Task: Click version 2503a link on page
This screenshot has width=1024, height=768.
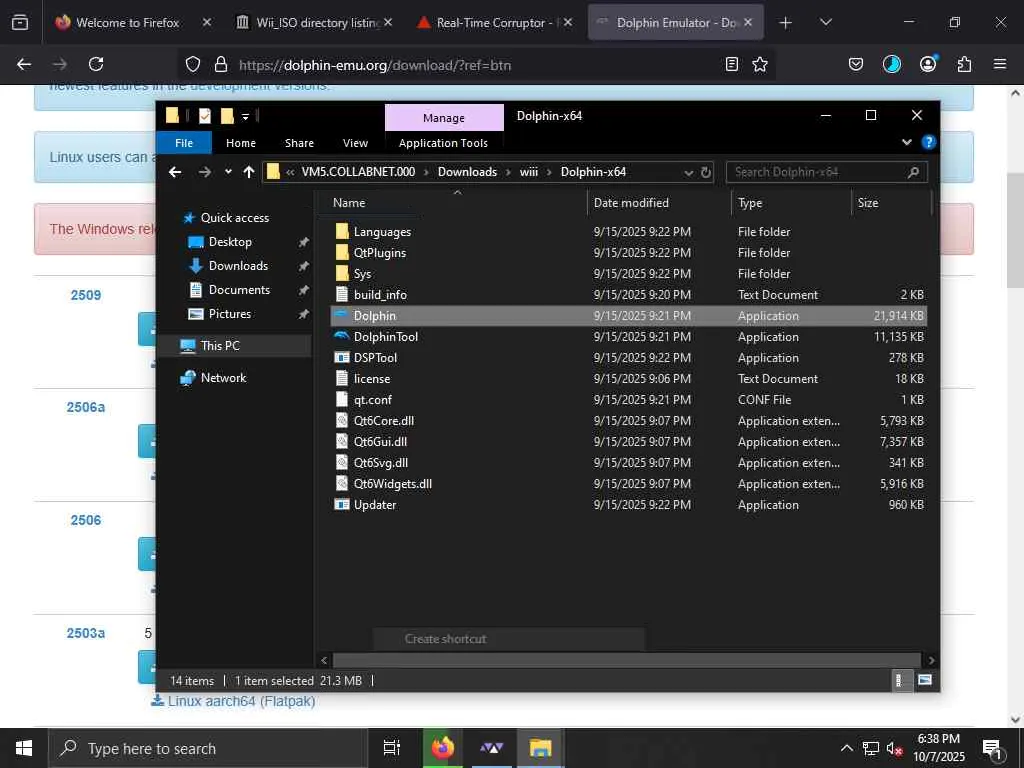Action: click(86, 633)
